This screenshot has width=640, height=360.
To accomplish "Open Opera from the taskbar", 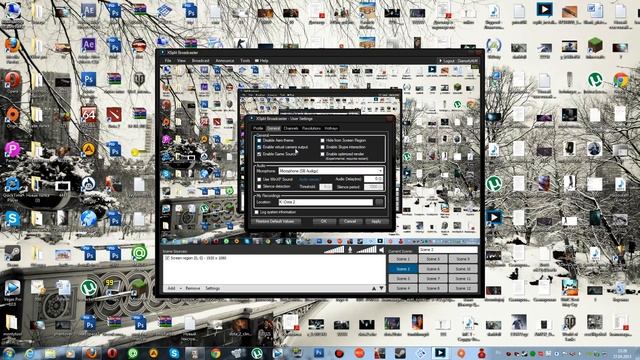I will (x=112, y=353).
